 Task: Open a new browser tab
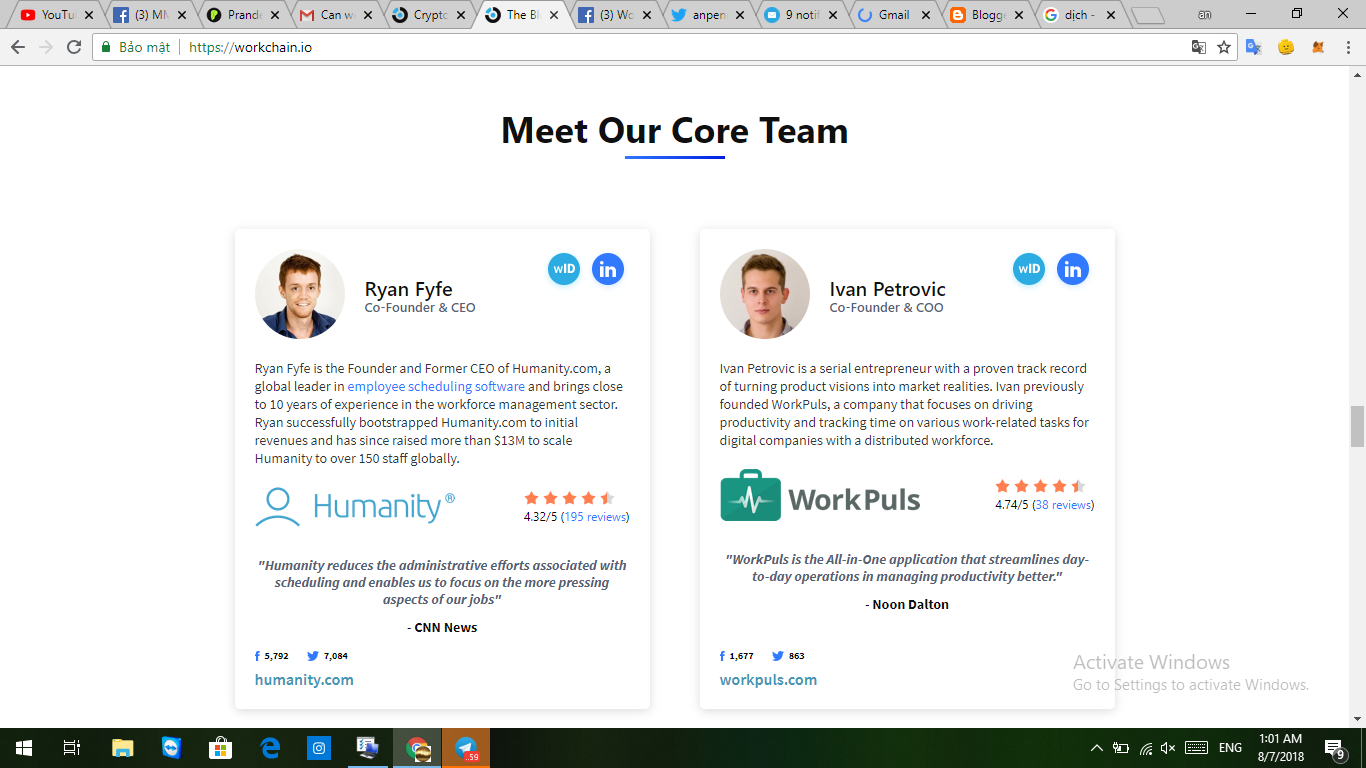(x=1149, y=15)
